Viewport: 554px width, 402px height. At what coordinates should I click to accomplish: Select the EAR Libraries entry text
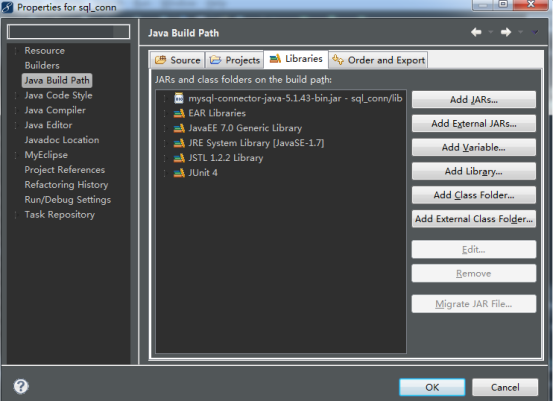point(217,113)
